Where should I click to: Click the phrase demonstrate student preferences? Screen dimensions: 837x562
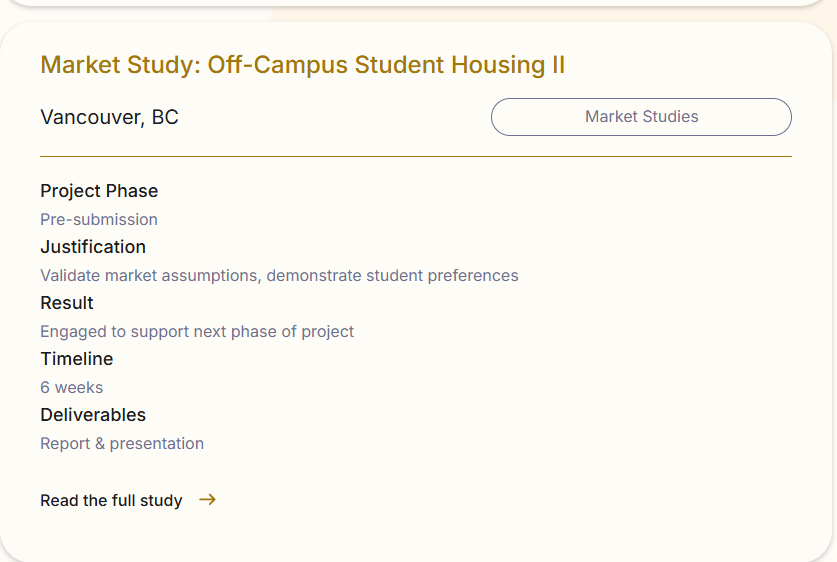392,275
